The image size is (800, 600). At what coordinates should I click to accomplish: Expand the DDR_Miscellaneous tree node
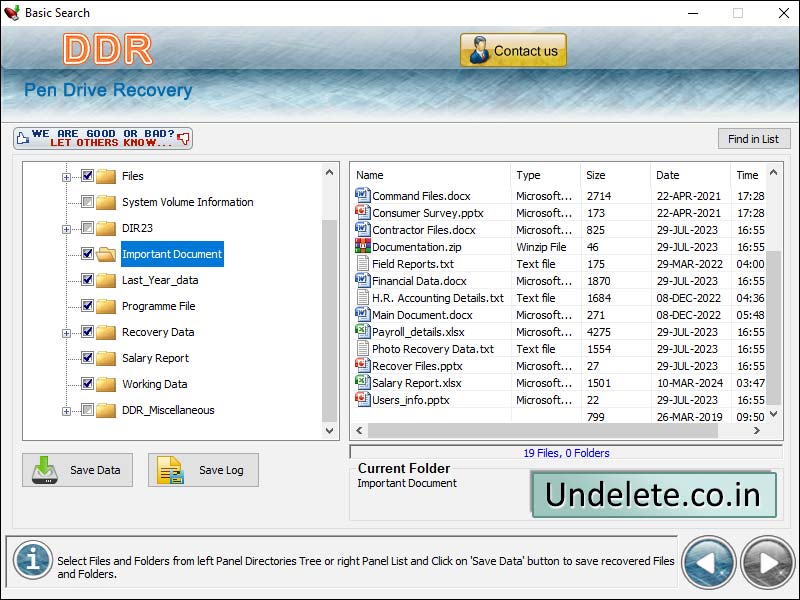click(66, 410)
